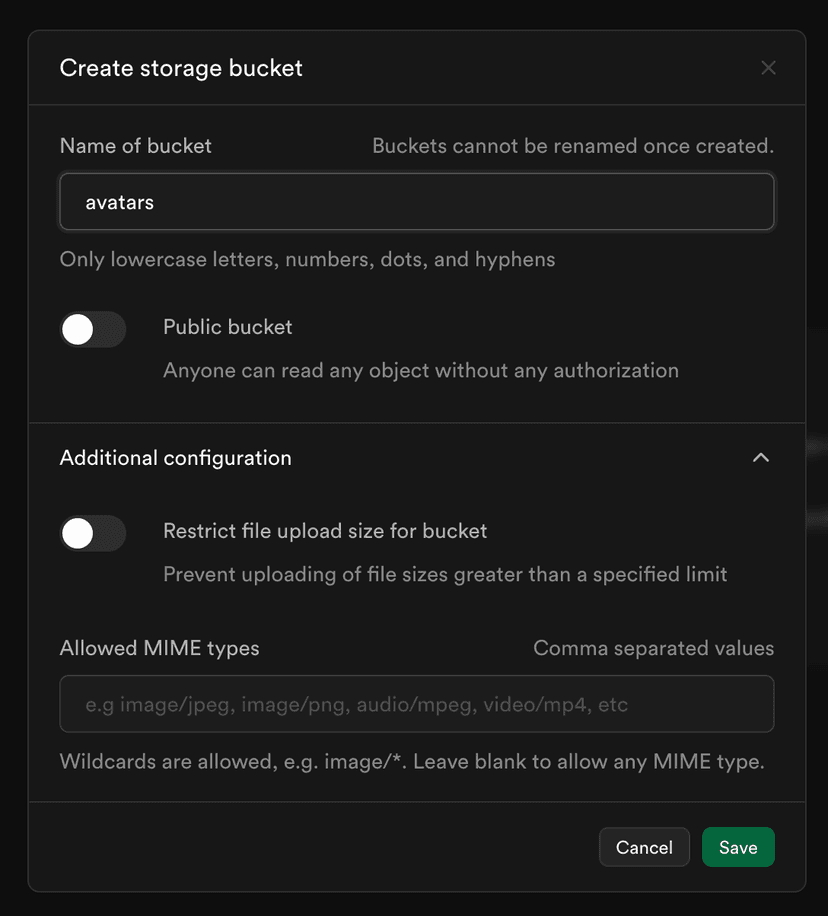Focus the Allowed MIME types input
828x916 pixels.
click(417, 704)
